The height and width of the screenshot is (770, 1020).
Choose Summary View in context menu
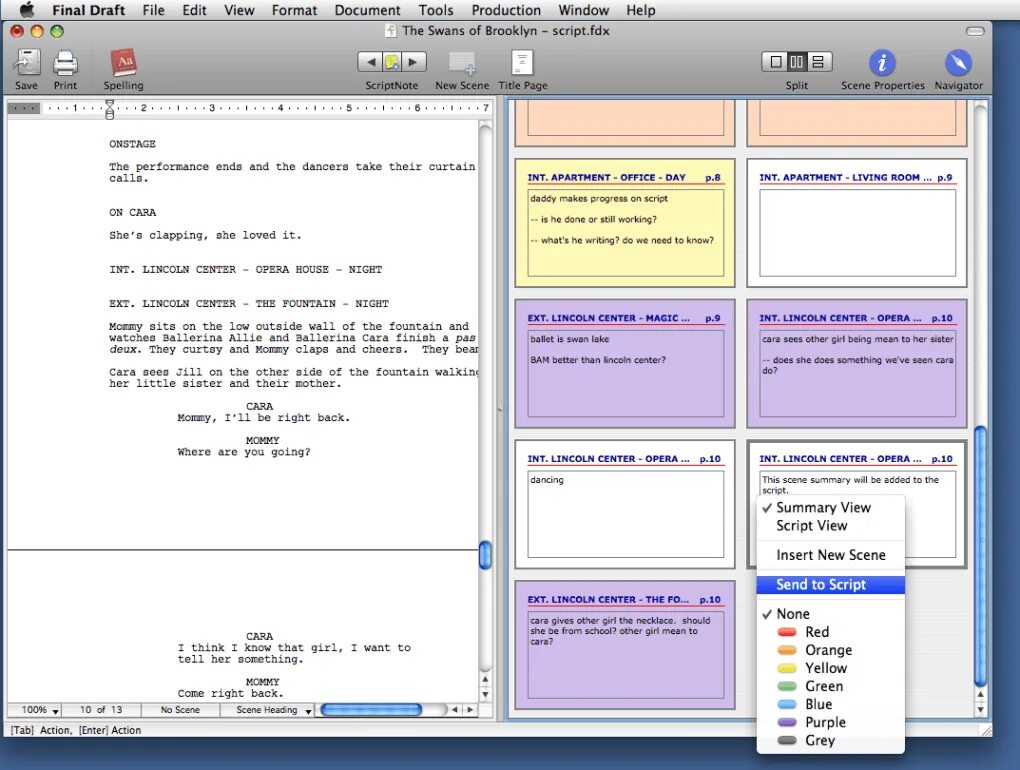click(831, 507)
